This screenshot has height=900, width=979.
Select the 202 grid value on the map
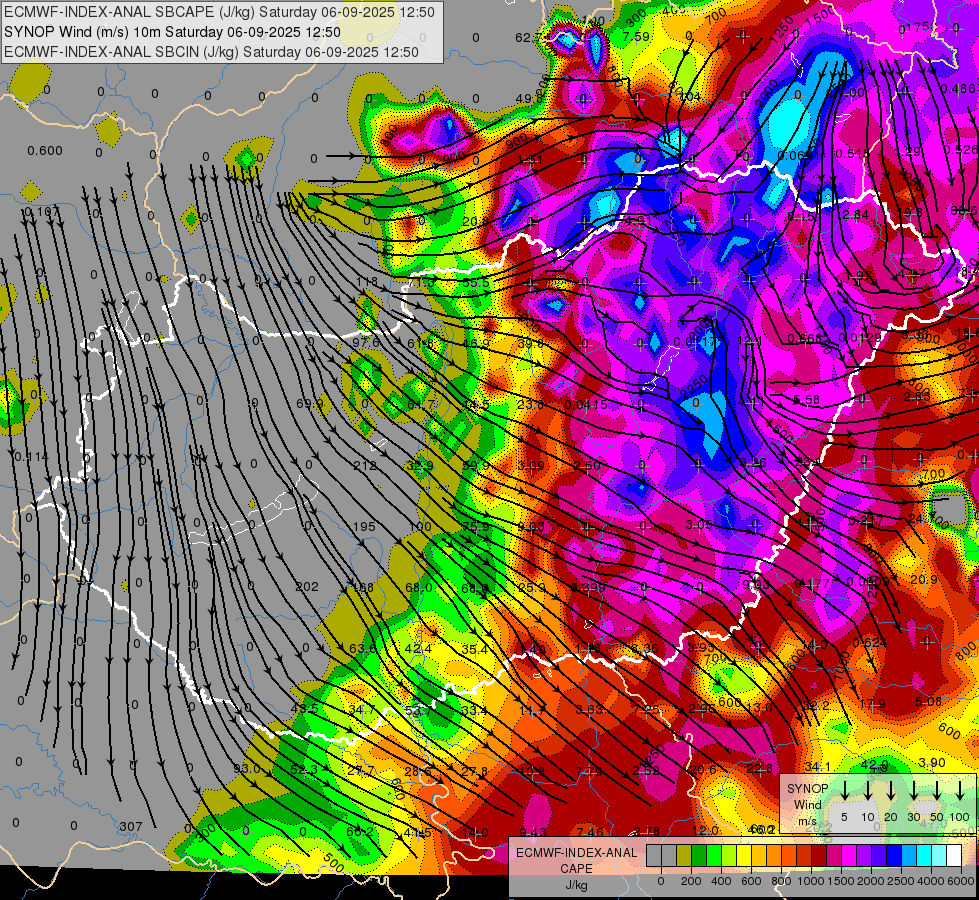(307, 586)
